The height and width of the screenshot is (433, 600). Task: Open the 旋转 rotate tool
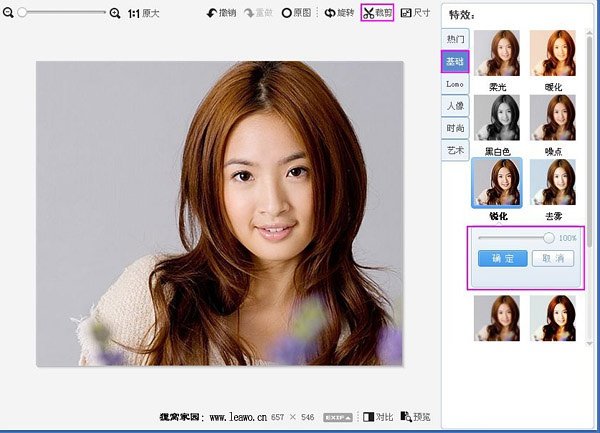click(x=339, y=14)
